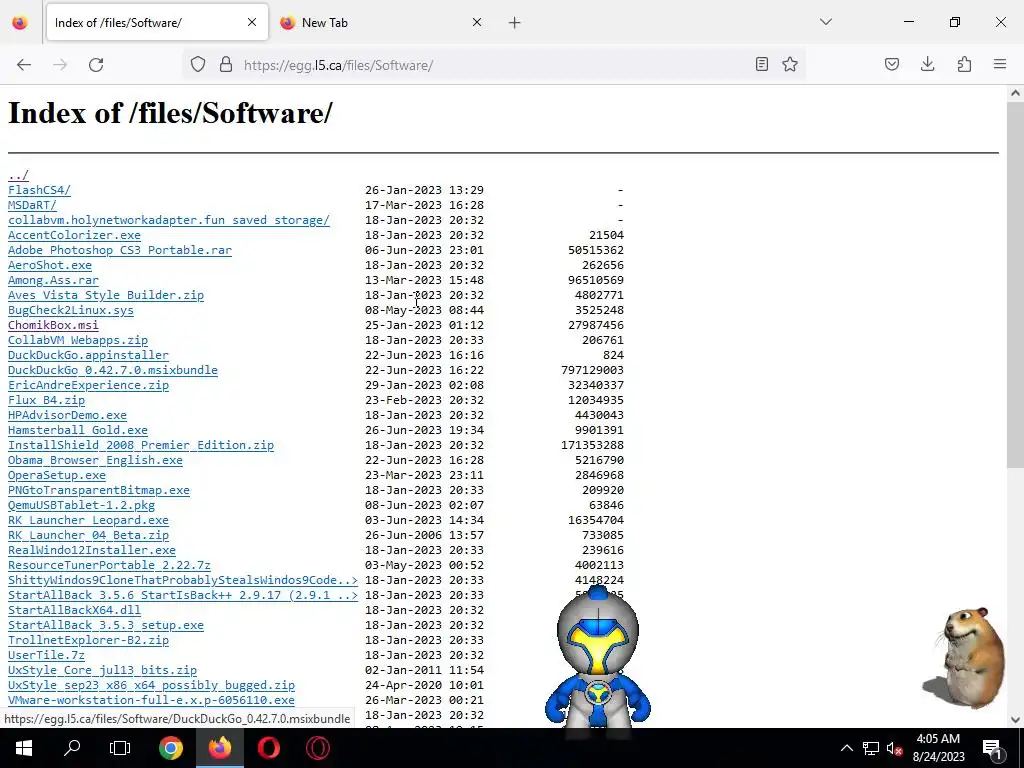Toggle reader view icon in address bar

pos(761,64)
